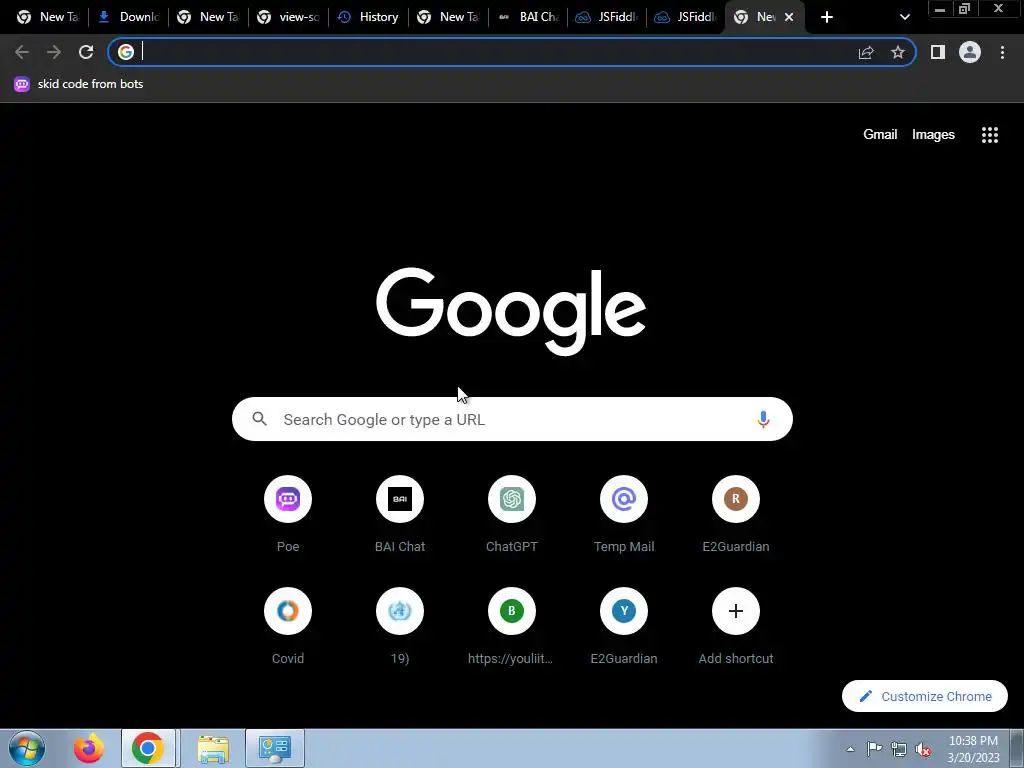Click the taskbar clock and date
The image size is (1024, 768).
pyautogui.click(x=973, y=749)
